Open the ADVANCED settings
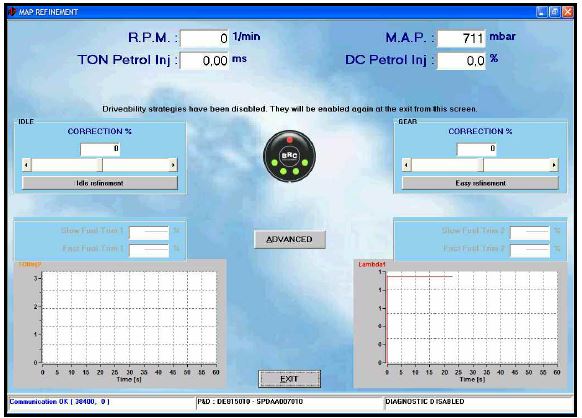Screen dimensions: 582x418 [x=290, y=239]
